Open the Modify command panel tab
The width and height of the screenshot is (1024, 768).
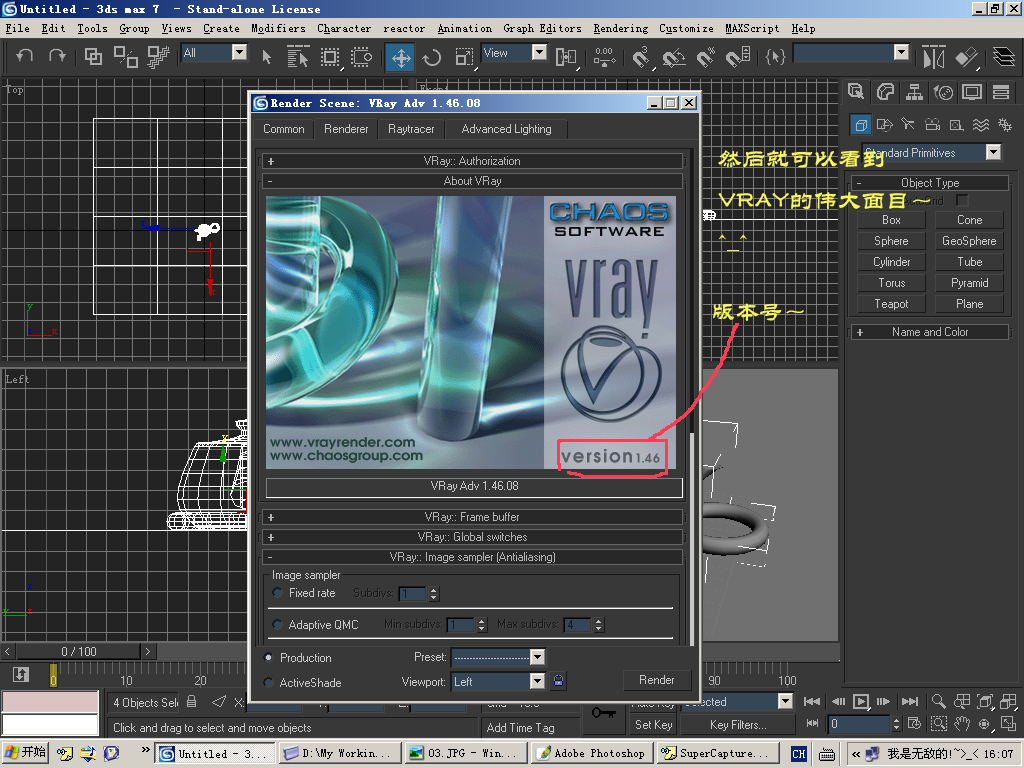coord(885,91)
